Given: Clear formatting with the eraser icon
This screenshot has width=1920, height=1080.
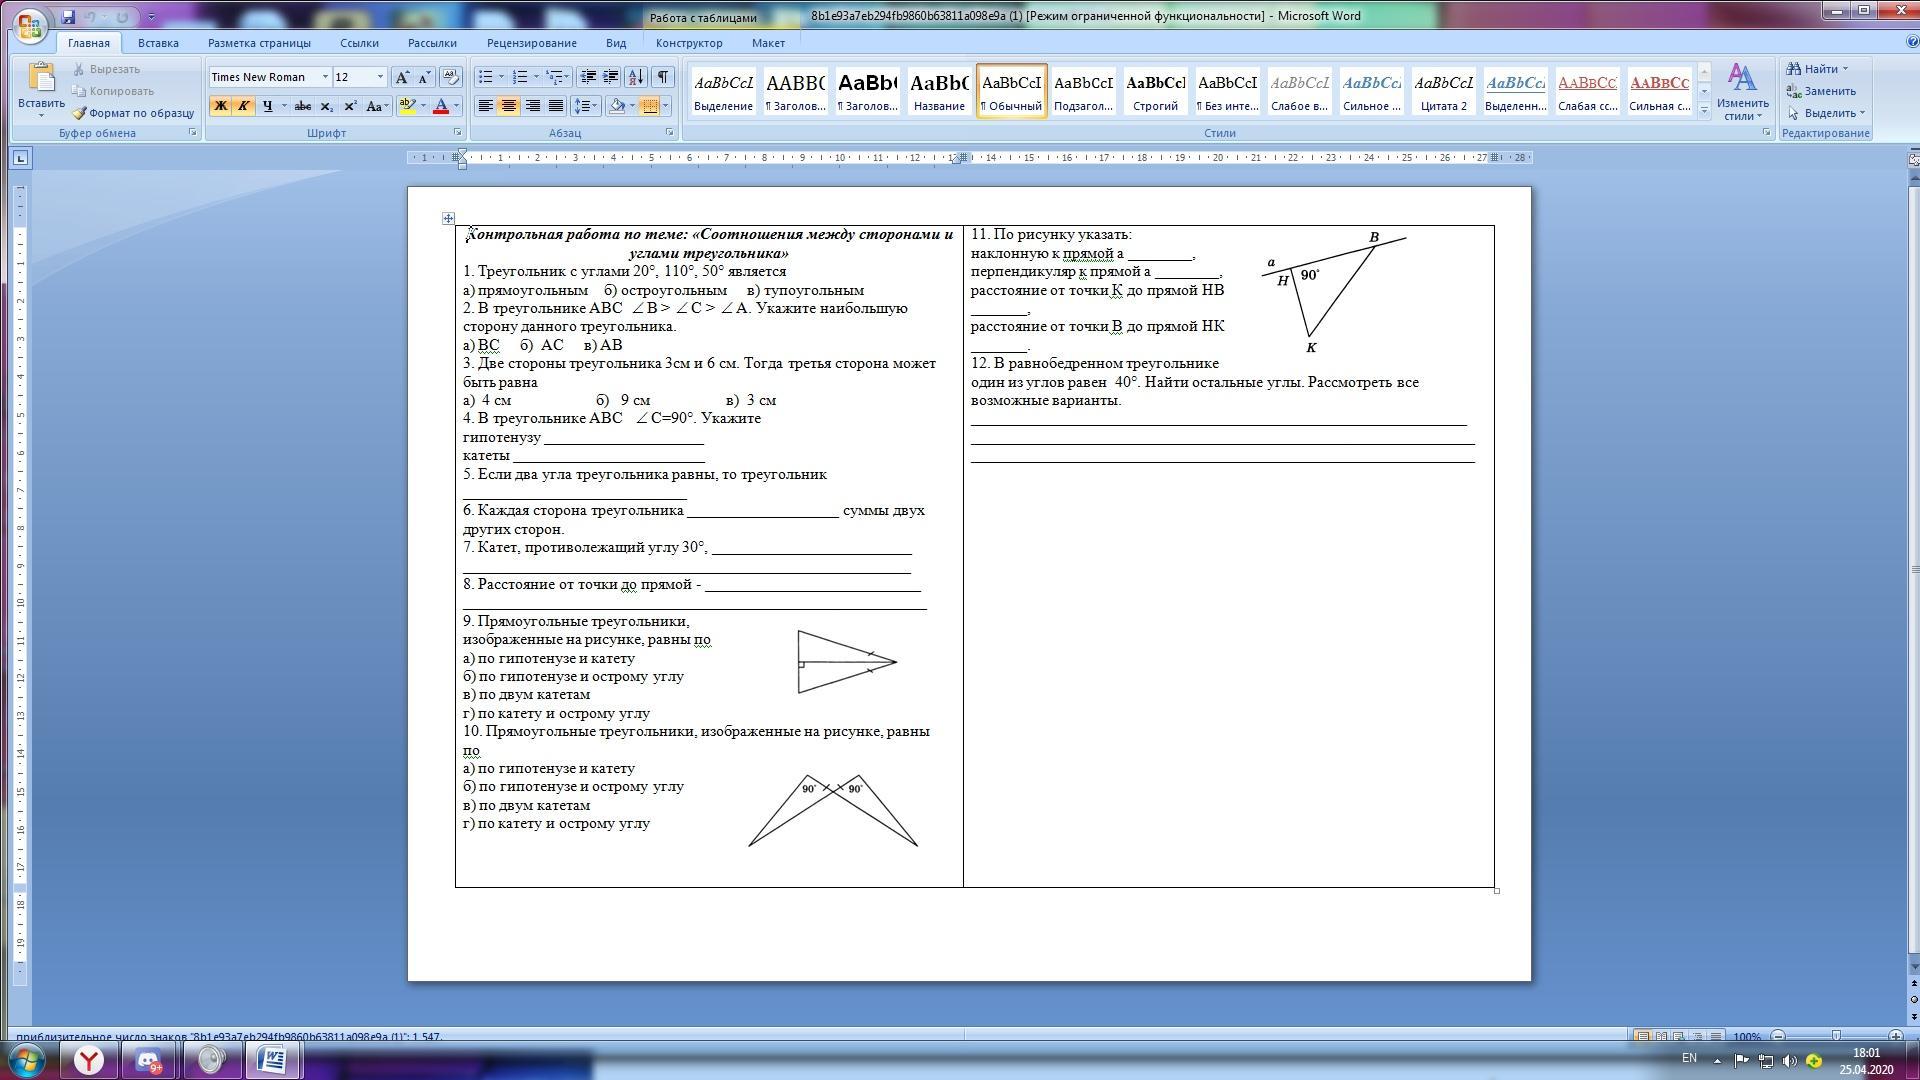Looking at the screenshot, I should tap(450, 77).
